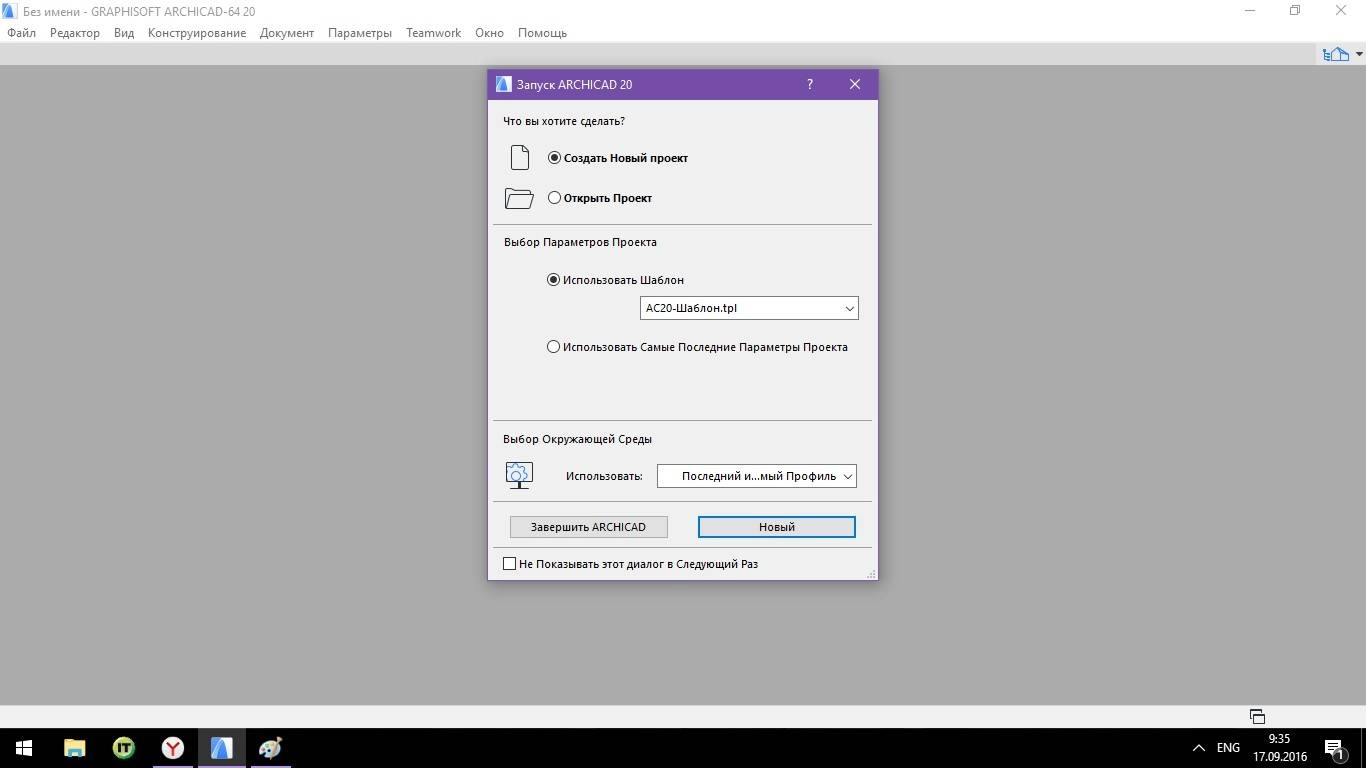The image size is (1366, 768).
Task: Click Что вы хотите сделать? label
Action: click(x=564, y=121)
